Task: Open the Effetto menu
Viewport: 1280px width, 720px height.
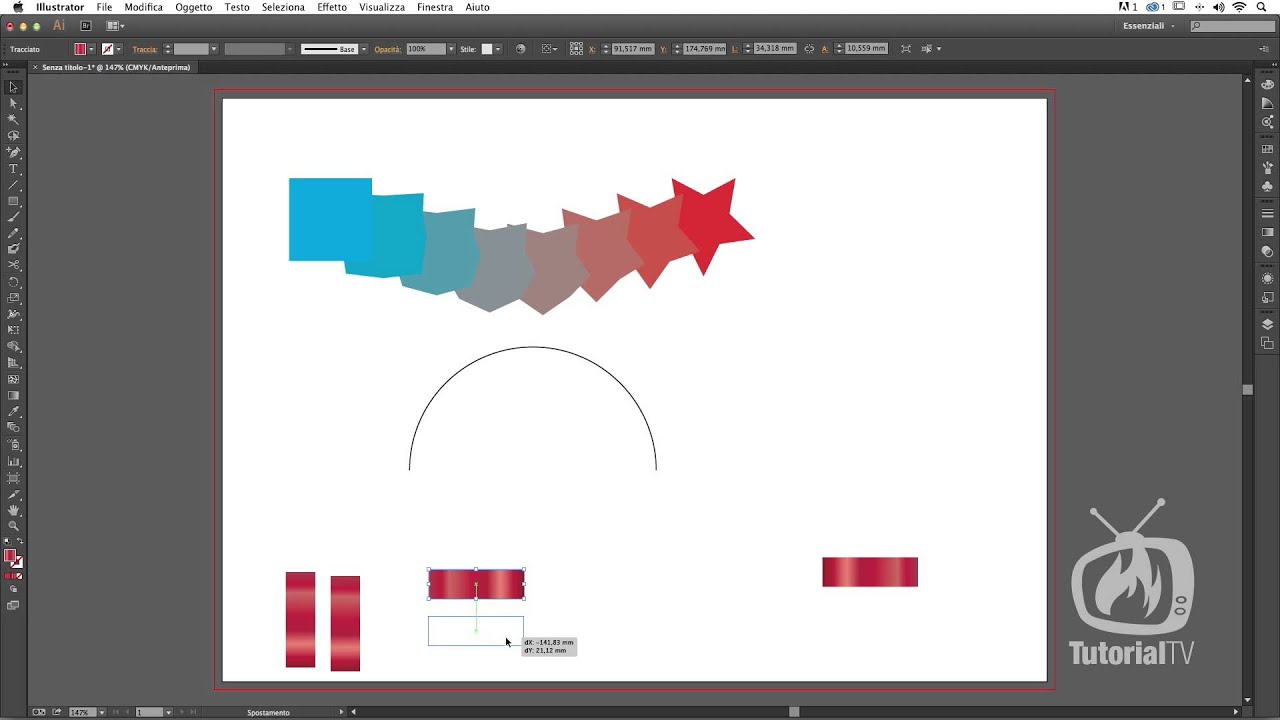Action: point(332,7)
